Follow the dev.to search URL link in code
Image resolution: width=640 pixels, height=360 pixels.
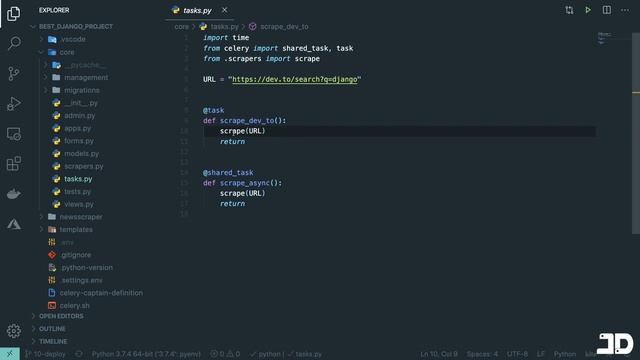click(295, 79)
